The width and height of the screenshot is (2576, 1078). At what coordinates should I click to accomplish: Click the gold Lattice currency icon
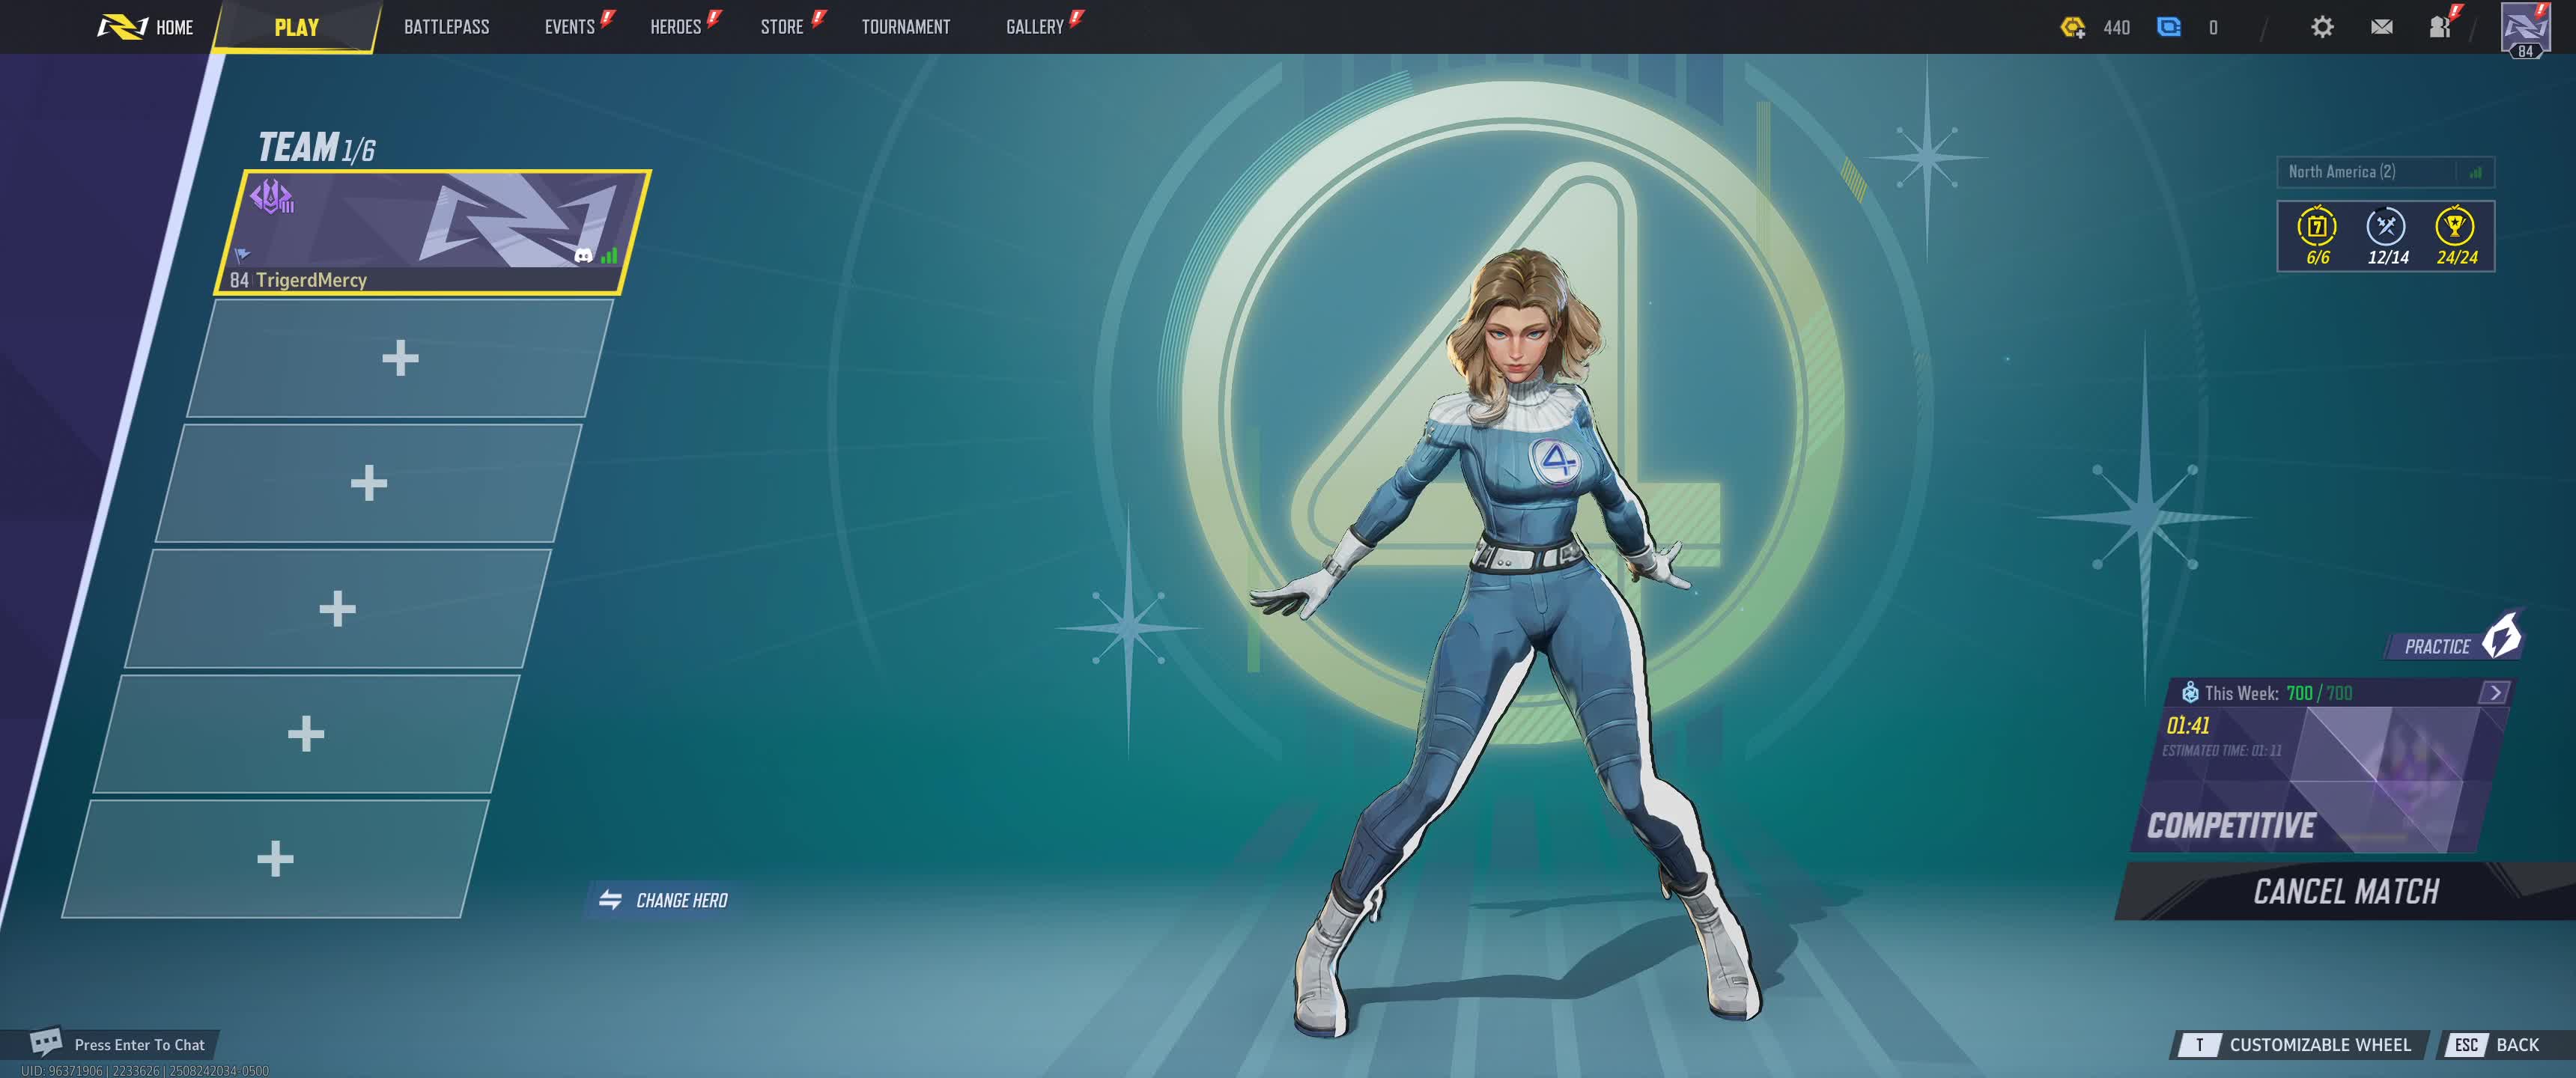[x=2072, y=27]
